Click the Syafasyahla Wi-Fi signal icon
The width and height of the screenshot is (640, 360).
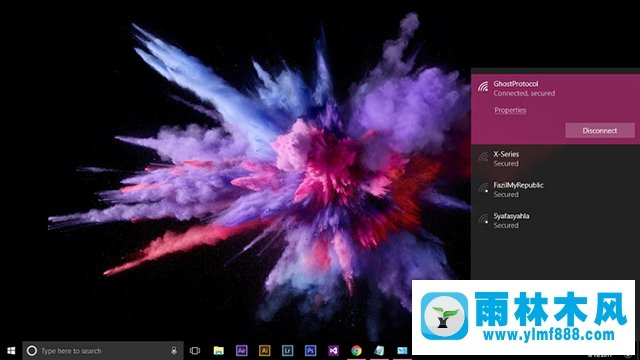coord(483,219)
